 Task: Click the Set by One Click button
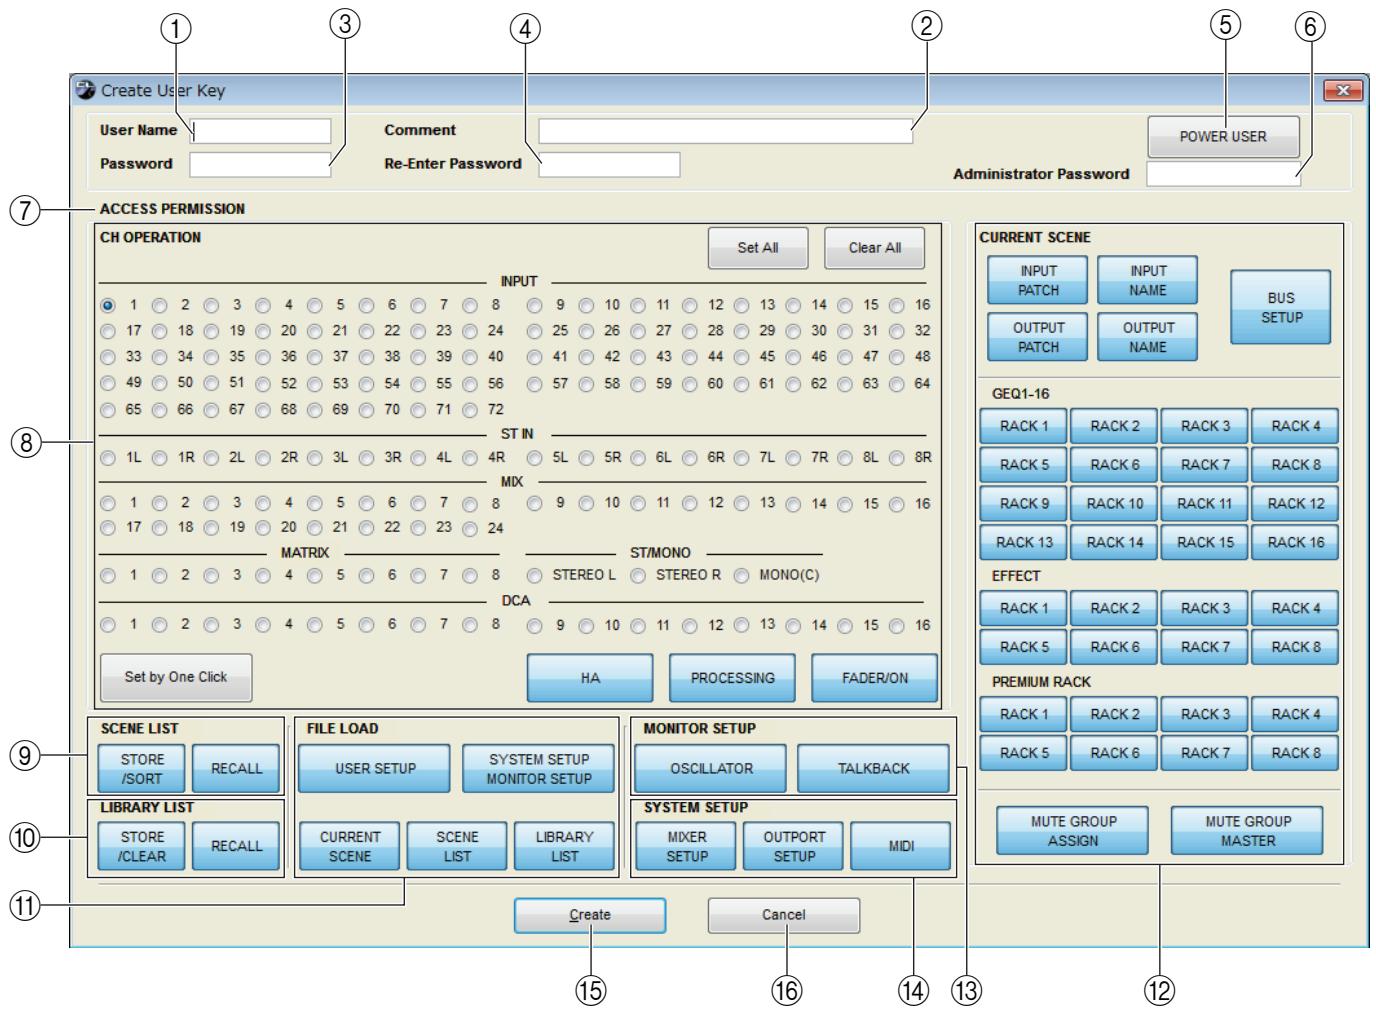tap(176, 677)
